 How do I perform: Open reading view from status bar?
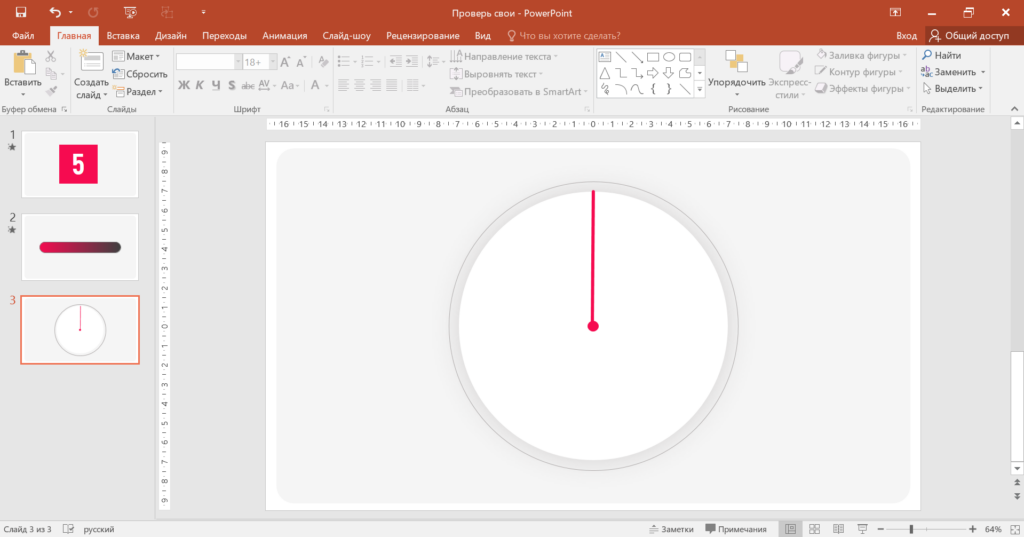tap(836, 528)
